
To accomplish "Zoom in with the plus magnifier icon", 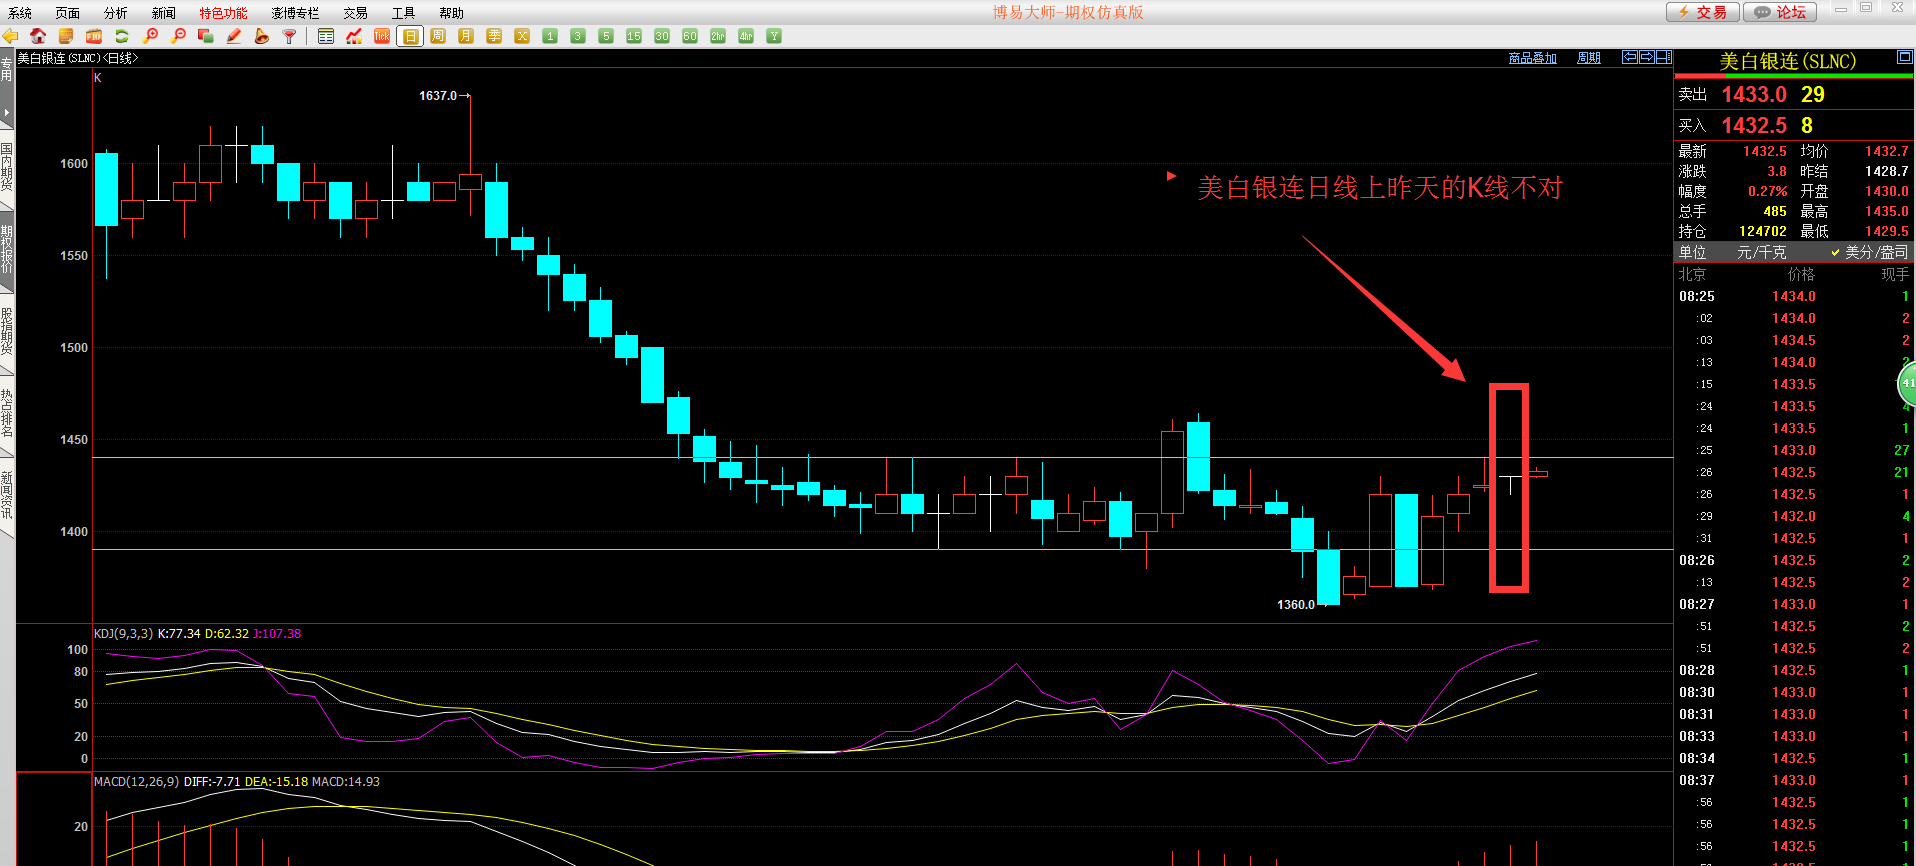I will (x=150, y=36).
